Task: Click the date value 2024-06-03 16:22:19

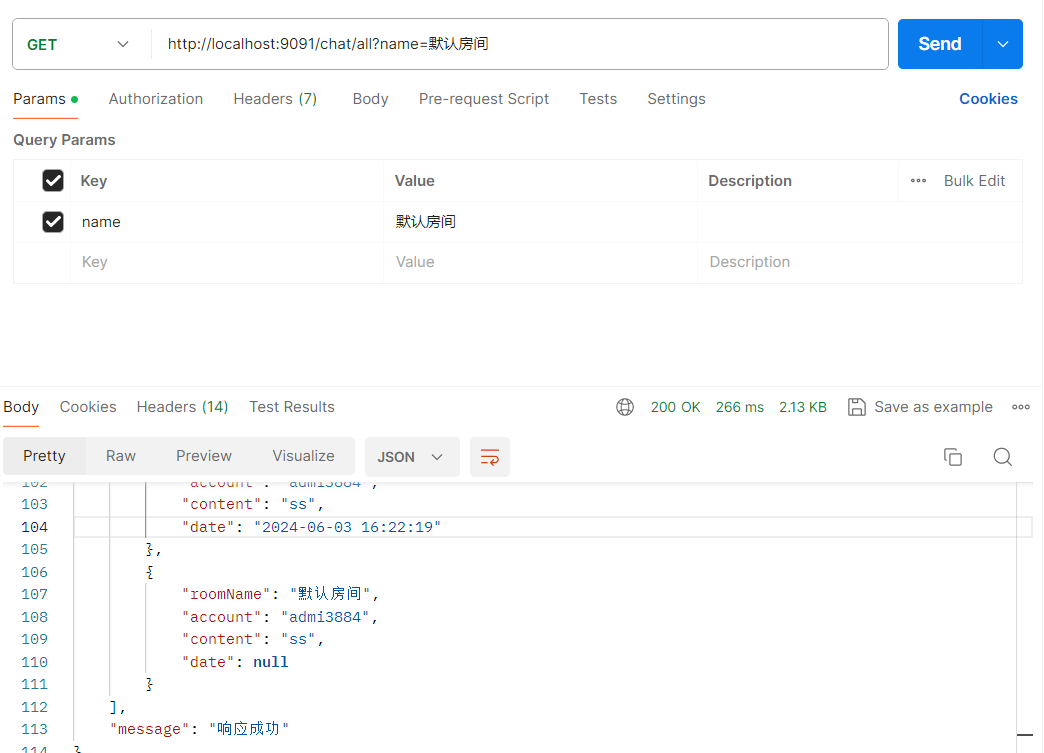Action: (347, 527)
